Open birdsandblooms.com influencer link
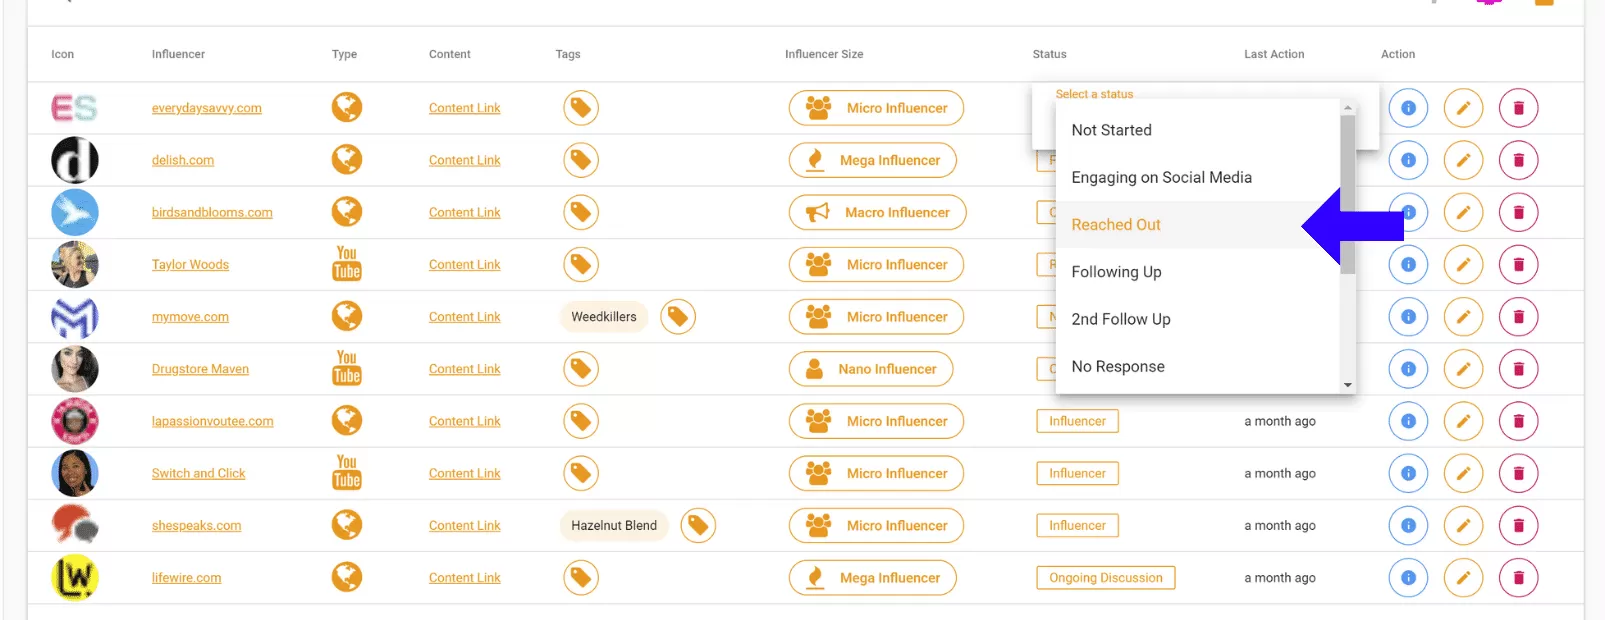1605x620 pixels. (x=212, y=212)
